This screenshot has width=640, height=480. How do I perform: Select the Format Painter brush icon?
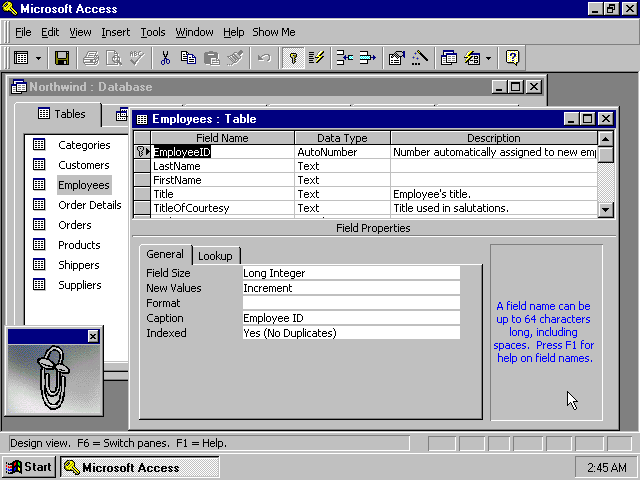click(x=235, y=58)
